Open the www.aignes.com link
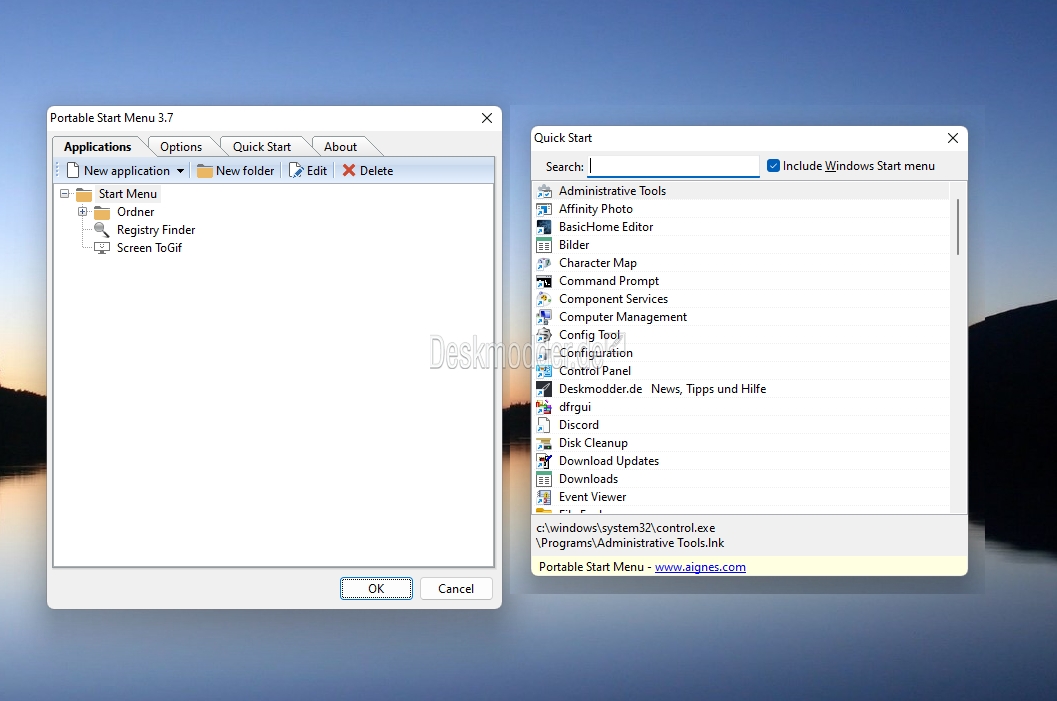 pyautogui.click(x=700, y=567)
